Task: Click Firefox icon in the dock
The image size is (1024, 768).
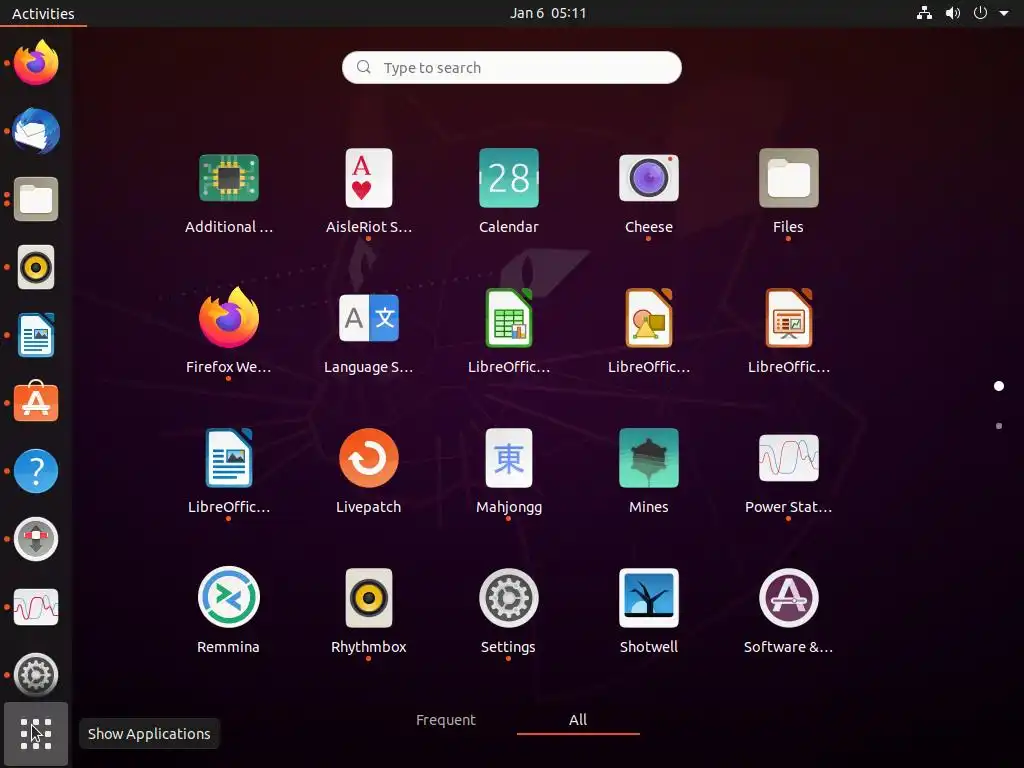Action: pos(36,63)
